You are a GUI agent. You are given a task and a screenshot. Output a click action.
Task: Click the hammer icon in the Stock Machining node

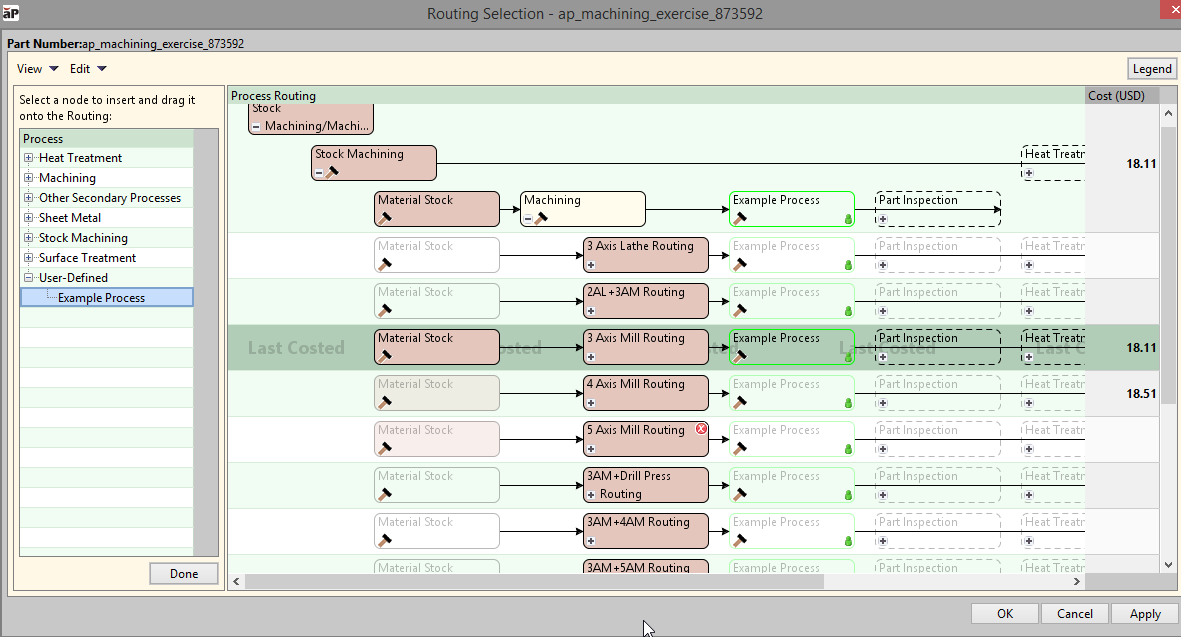[332, 172]
